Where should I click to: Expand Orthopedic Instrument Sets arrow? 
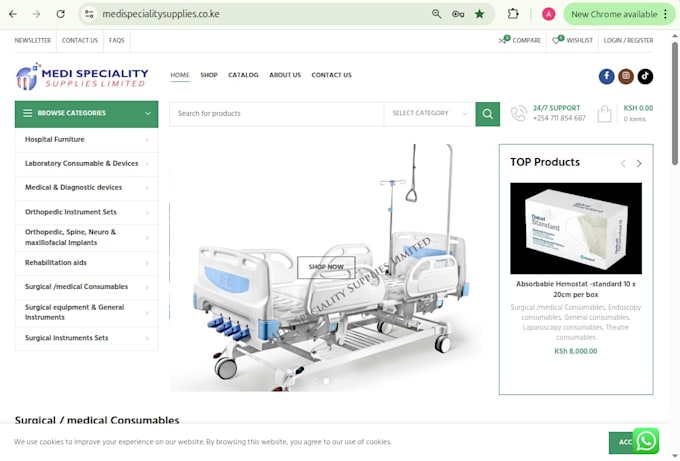(147, 213)
